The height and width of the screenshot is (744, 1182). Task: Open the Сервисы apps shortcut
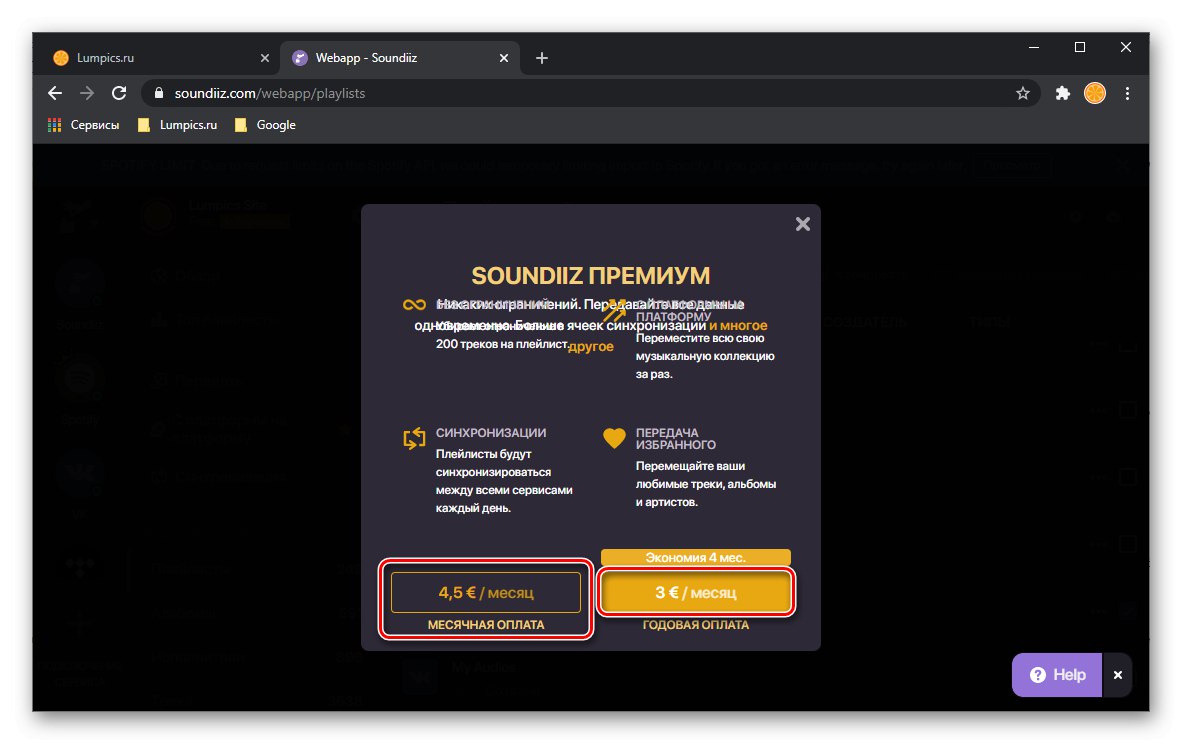[x=84, y=125]
